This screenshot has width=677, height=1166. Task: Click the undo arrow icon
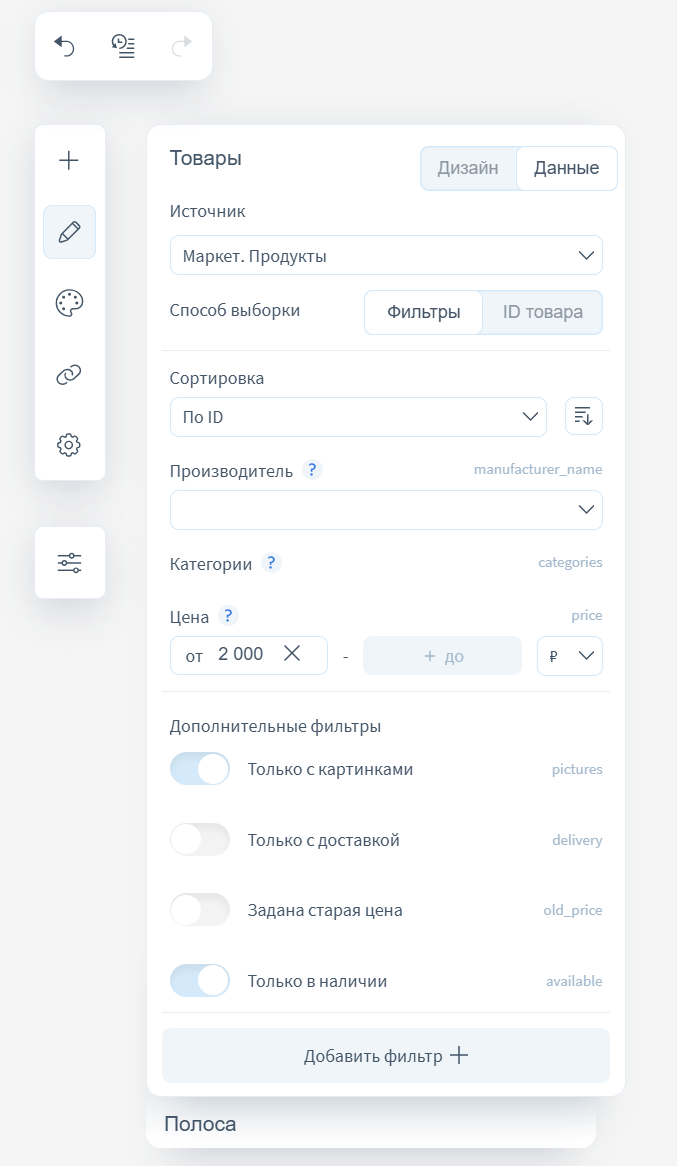[x=65, y=46]
